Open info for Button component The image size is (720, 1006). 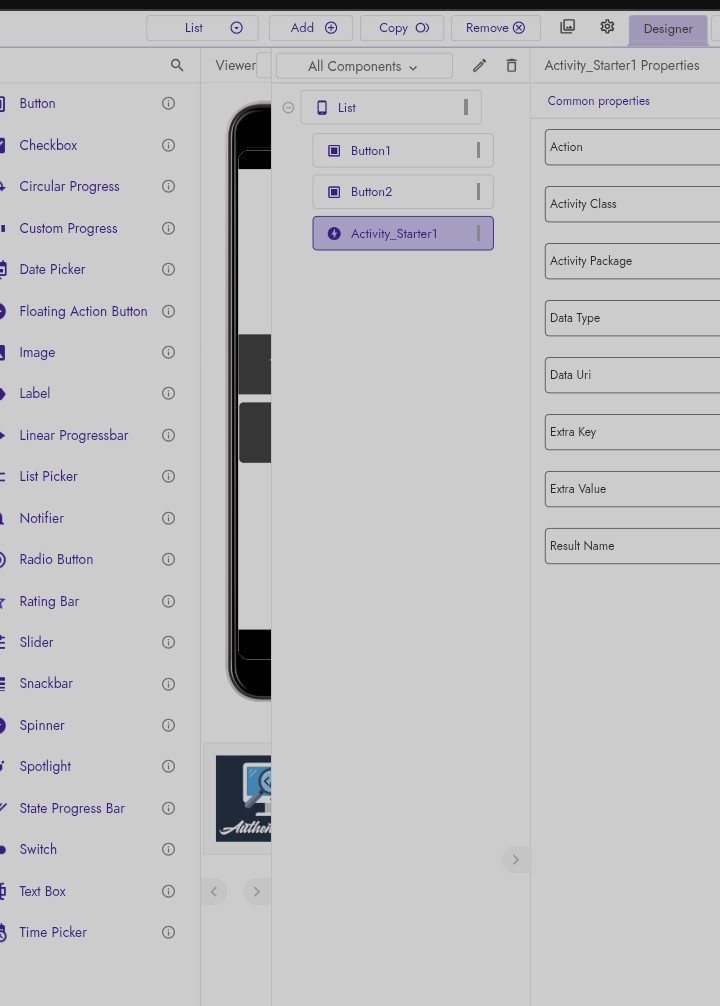click(x=168, y=103)
